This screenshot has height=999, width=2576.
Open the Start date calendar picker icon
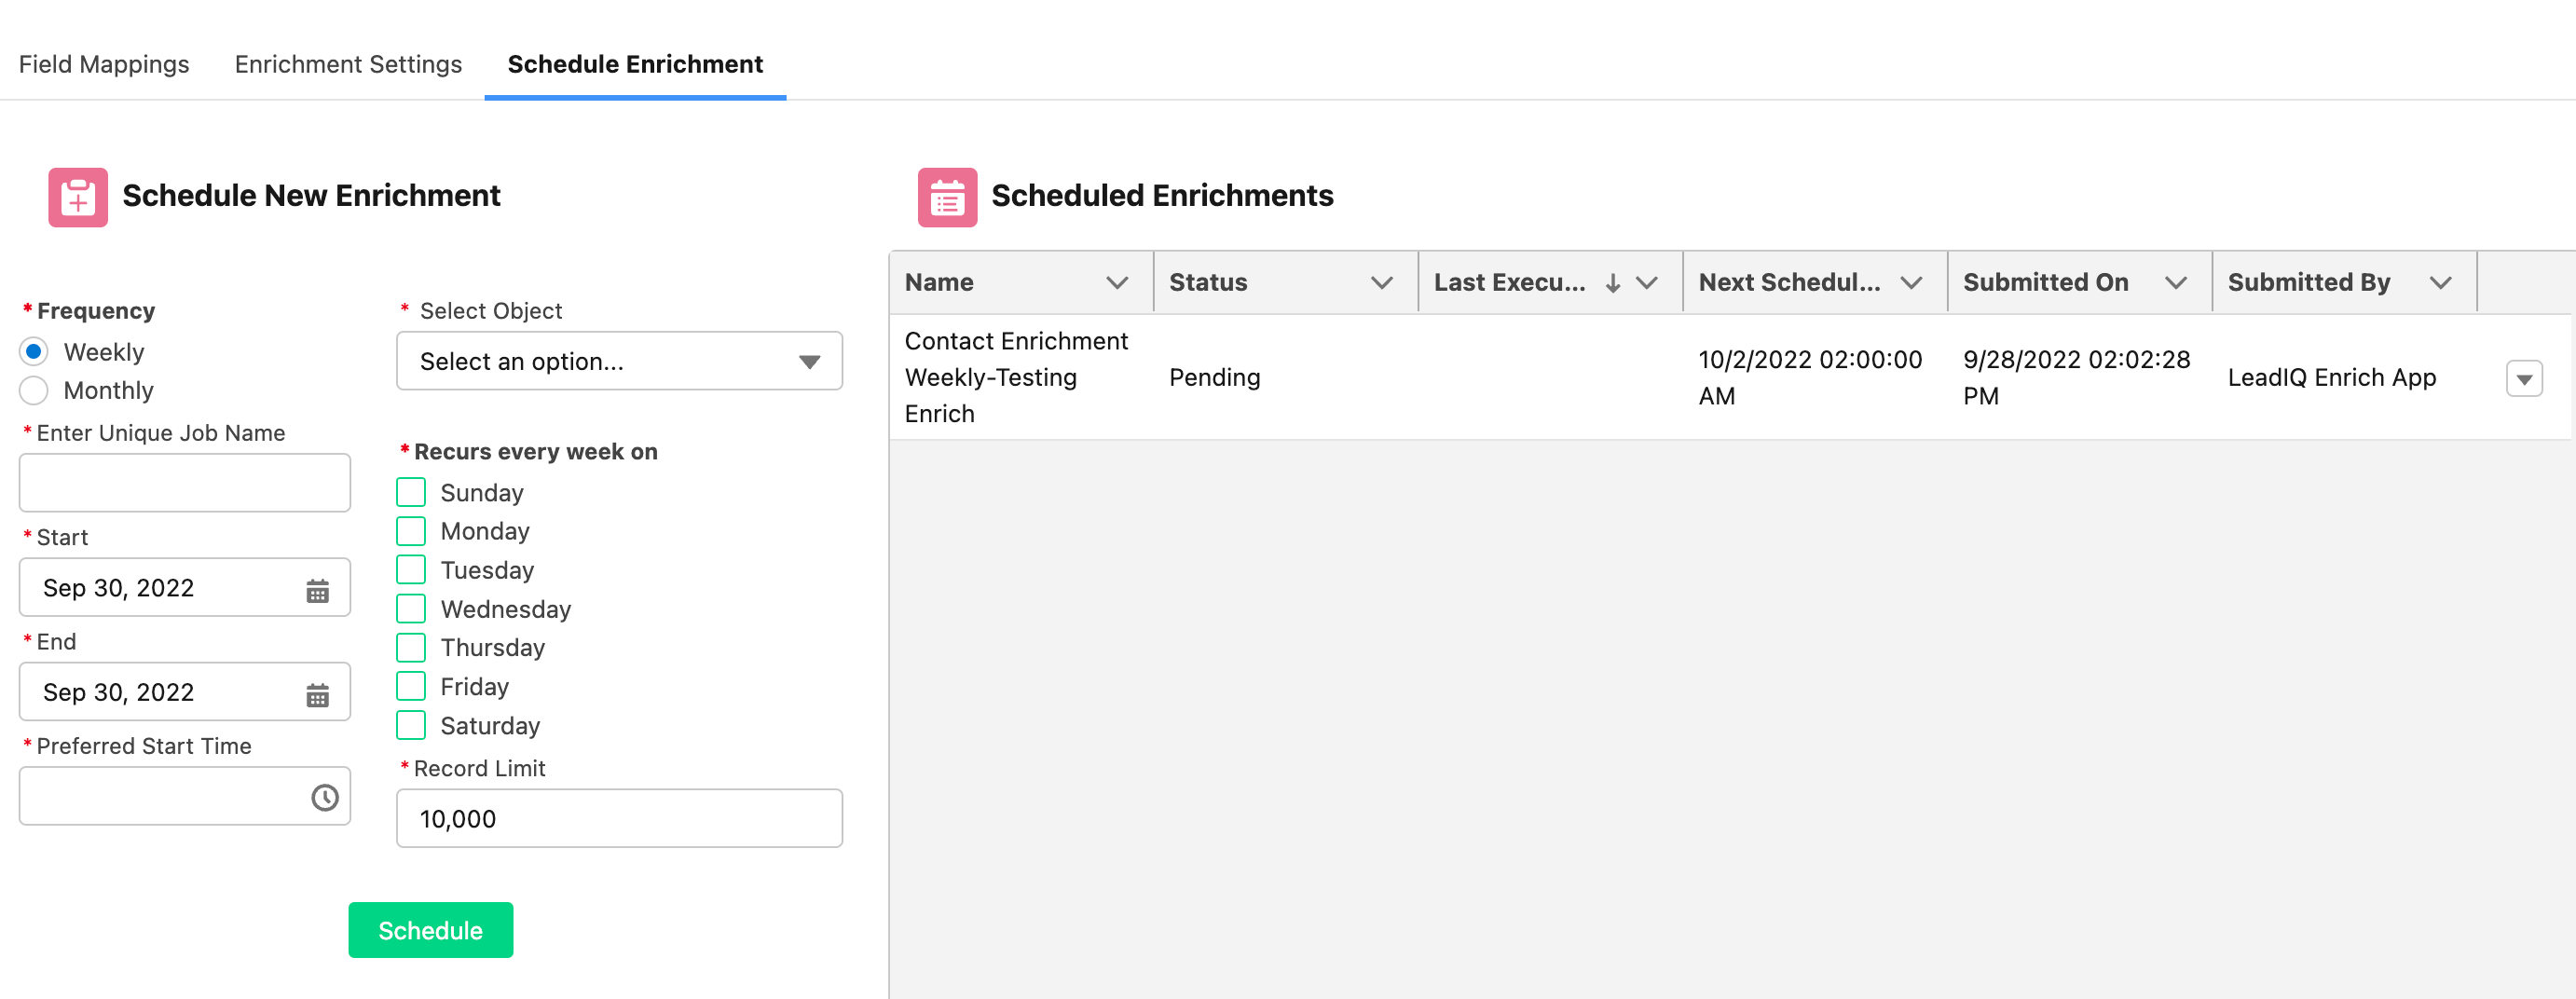coord(317,591)
